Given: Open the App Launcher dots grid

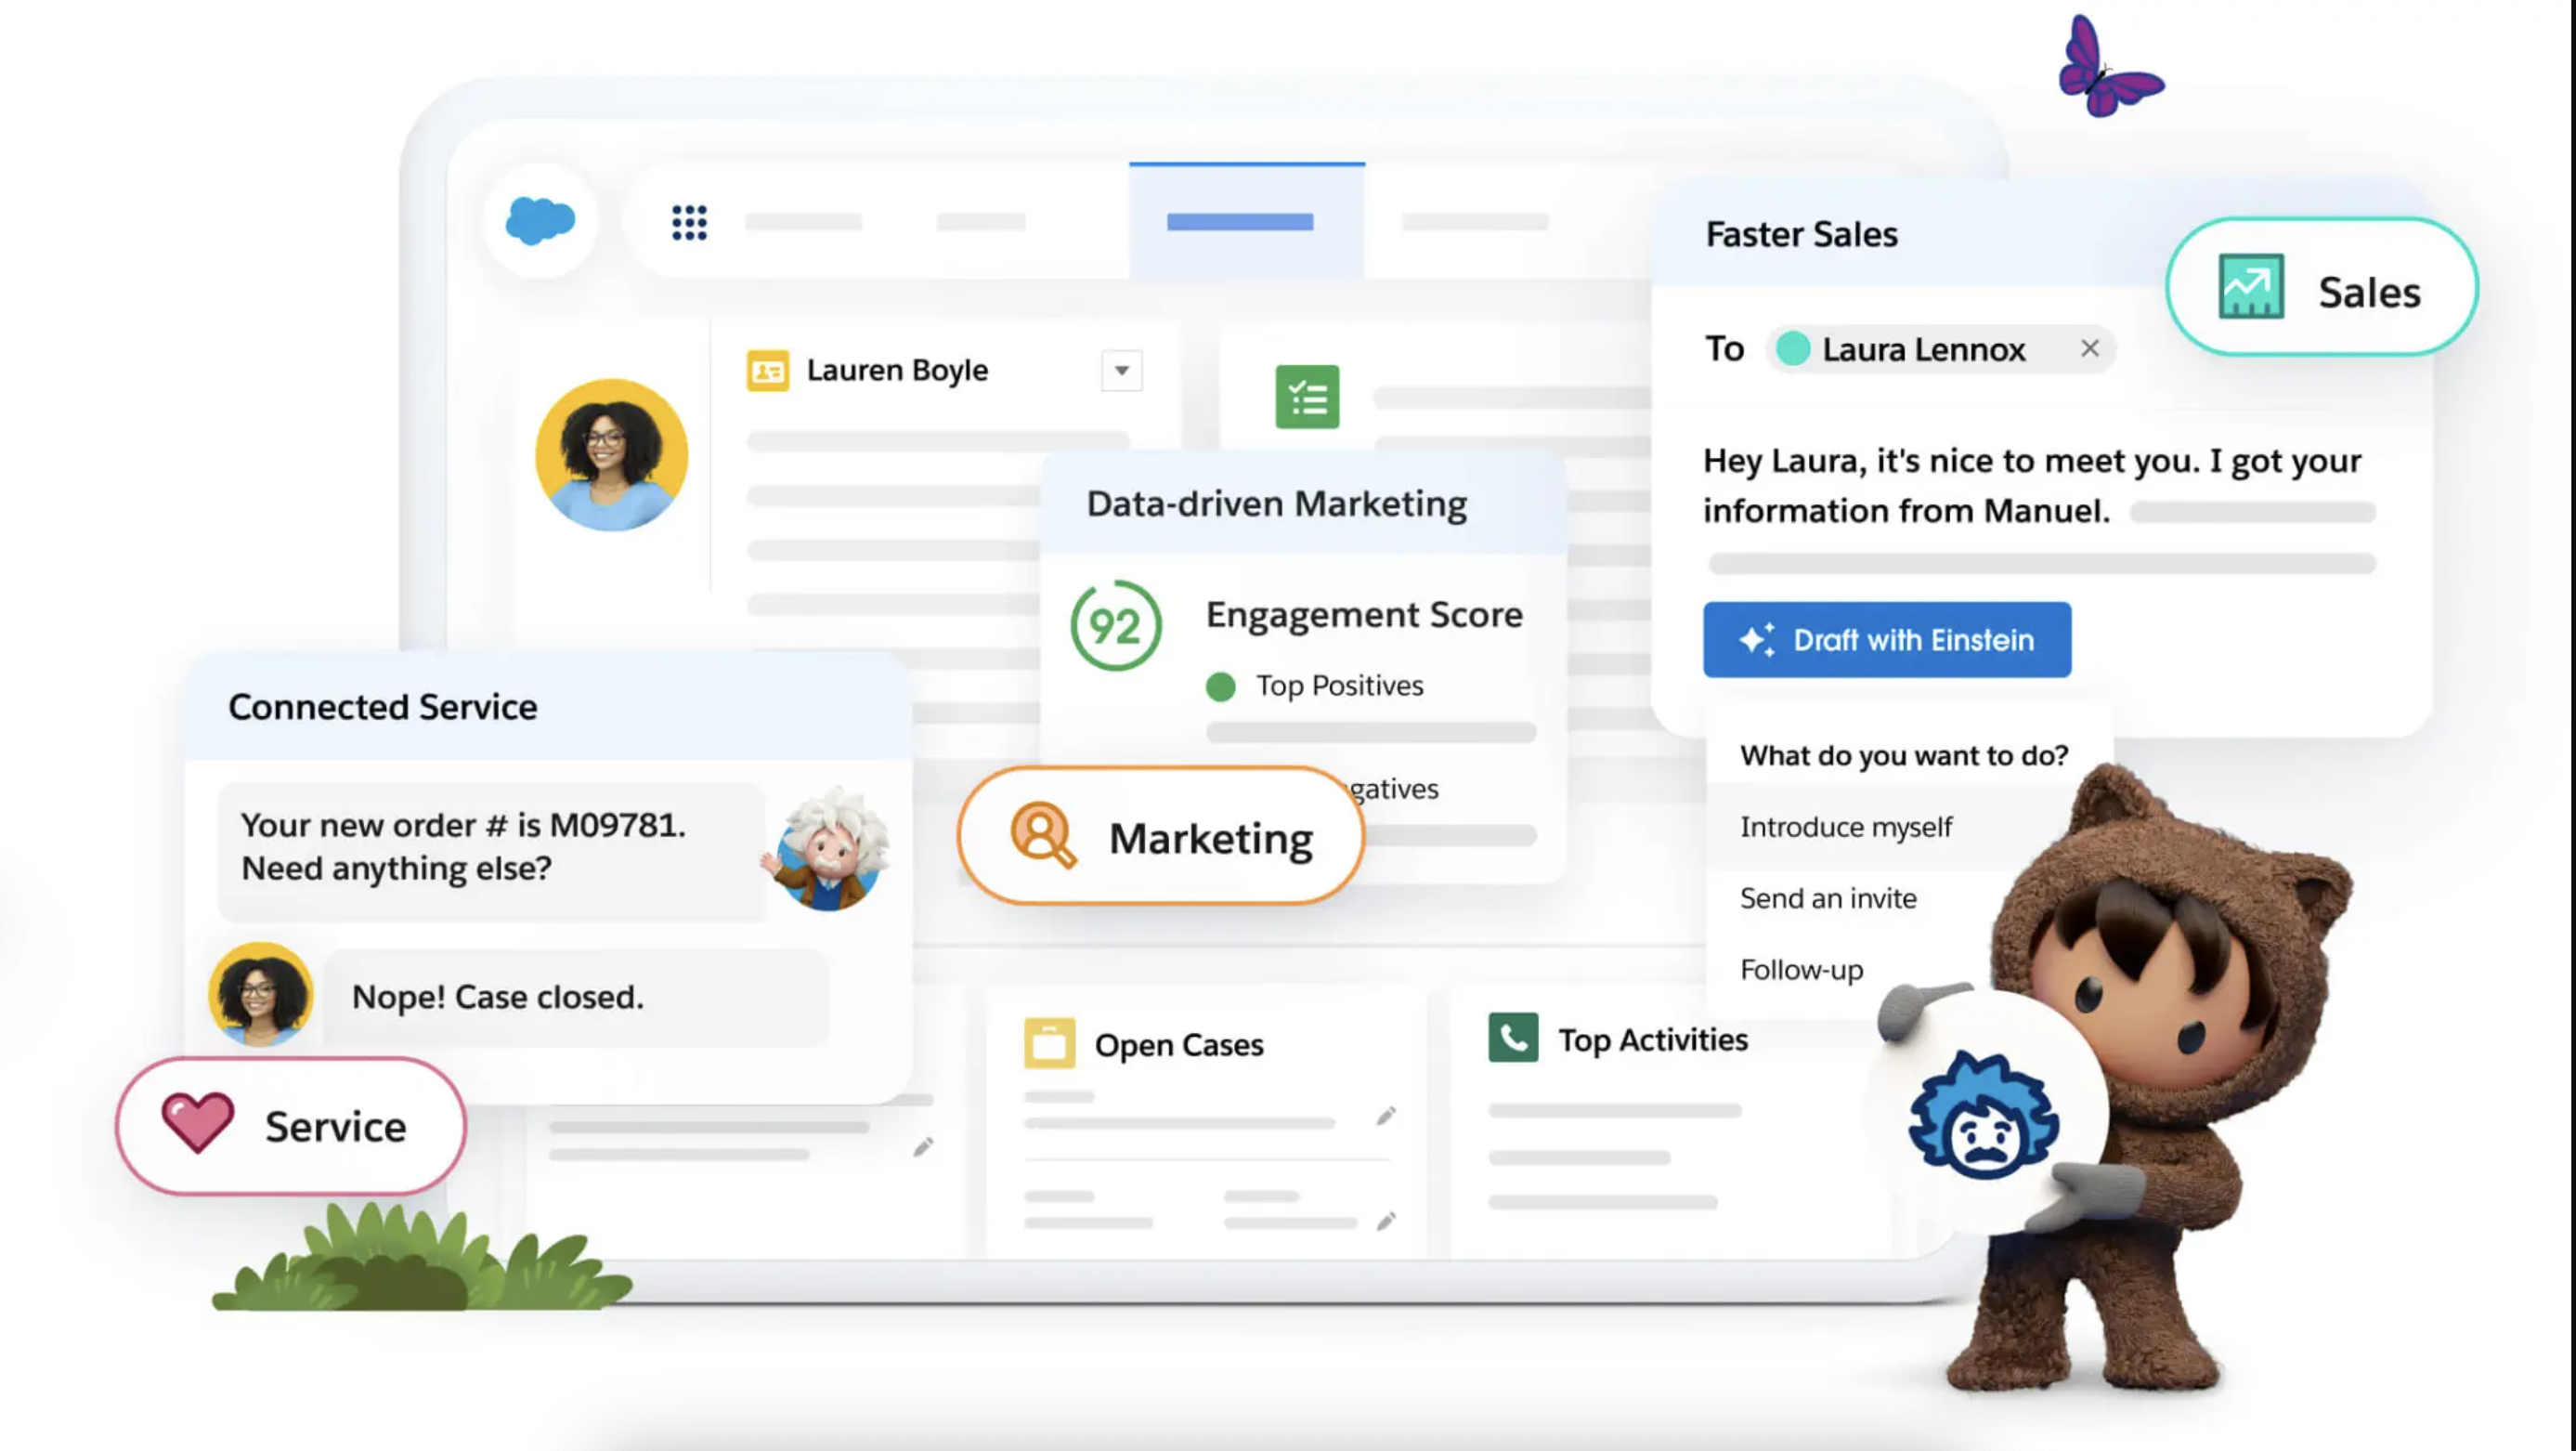Looking at the screenshot, I should pyautogui.click(x=689, y=222).
